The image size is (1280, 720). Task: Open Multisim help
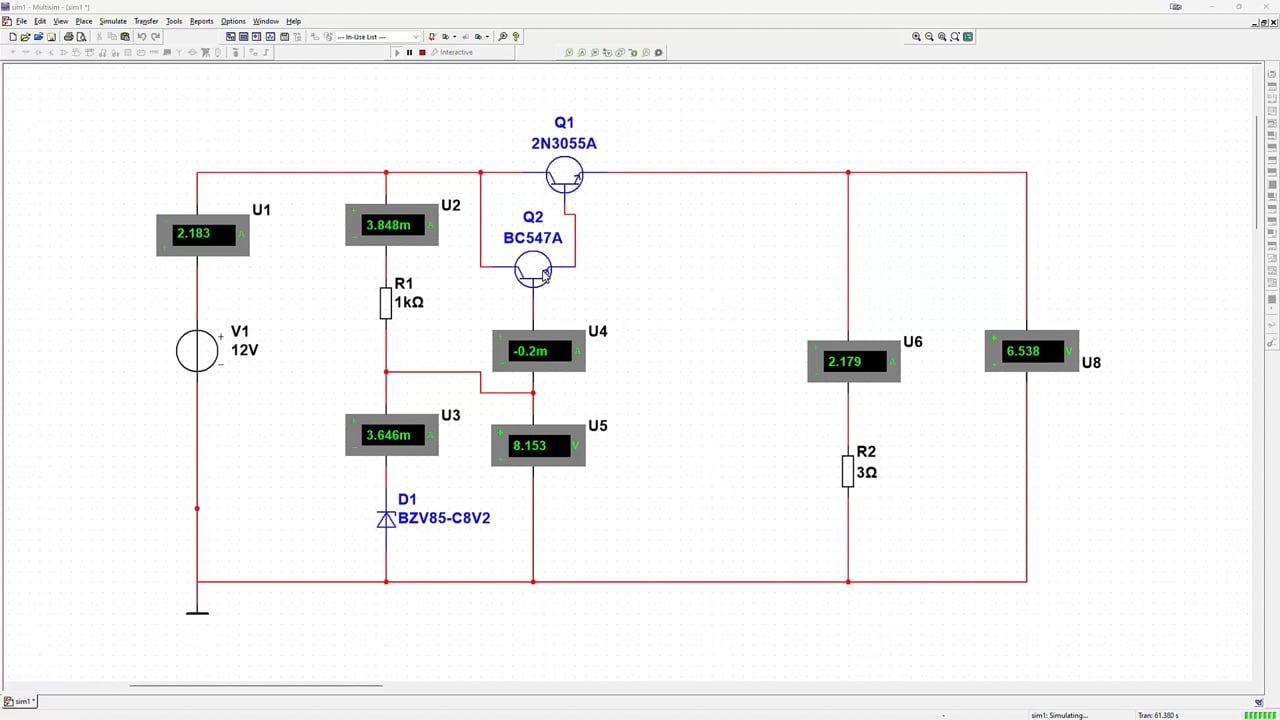coord(516,37)
